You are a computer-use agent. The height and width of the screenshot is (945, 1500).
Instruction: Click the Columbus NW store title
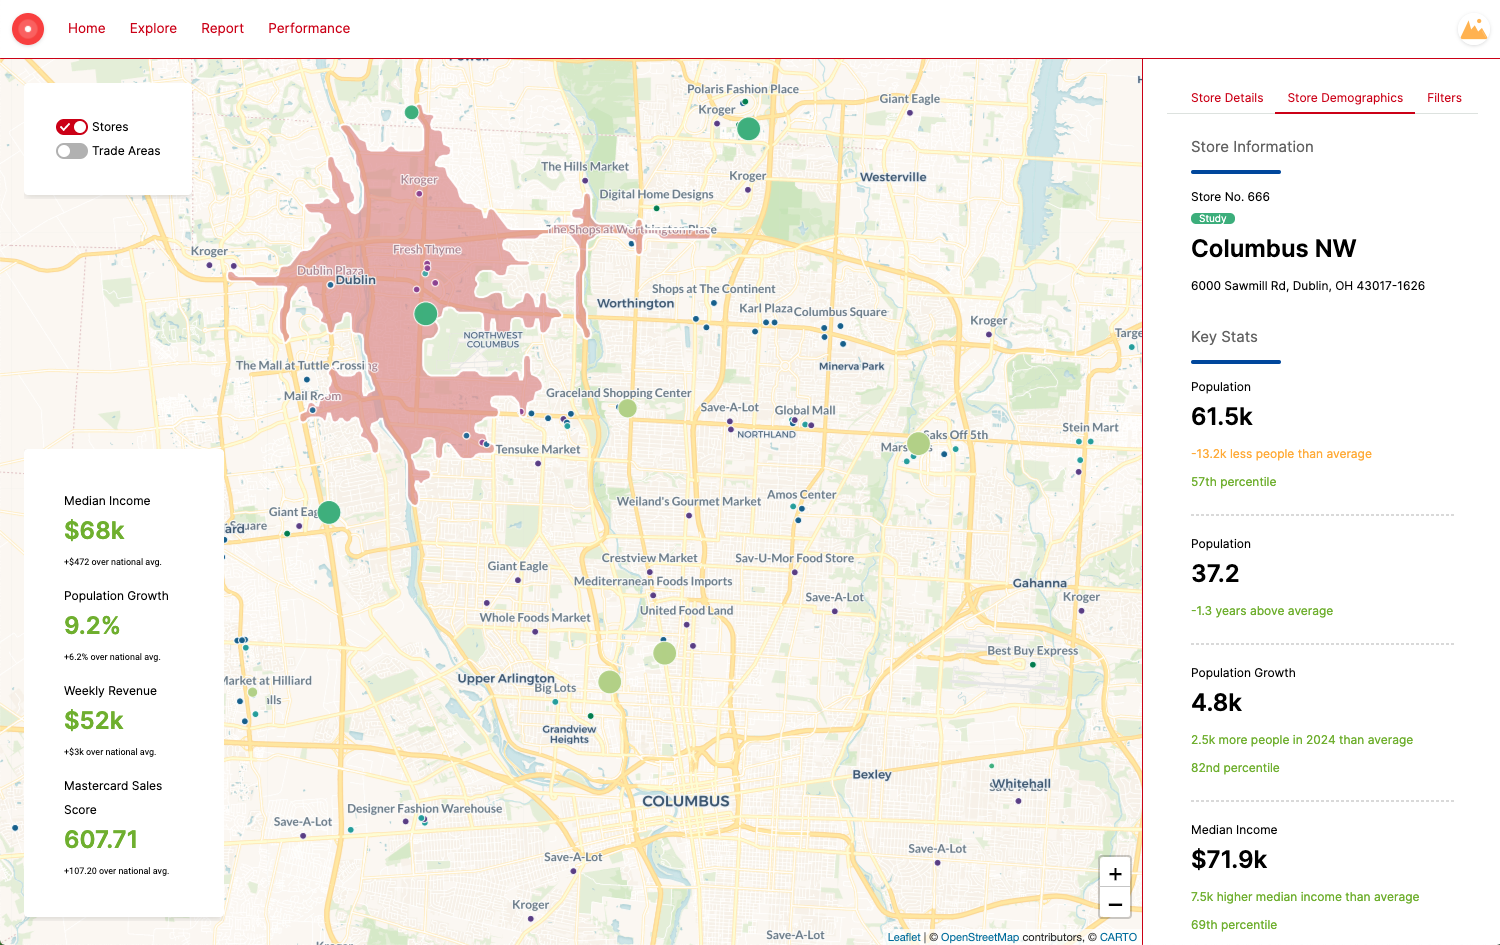pos(1273,248)
